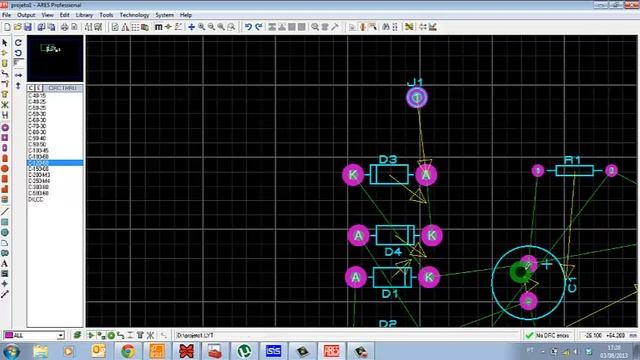Open the ISIS icon in the taskbar
Screen dimensions: 640x360
coord(273,351)
